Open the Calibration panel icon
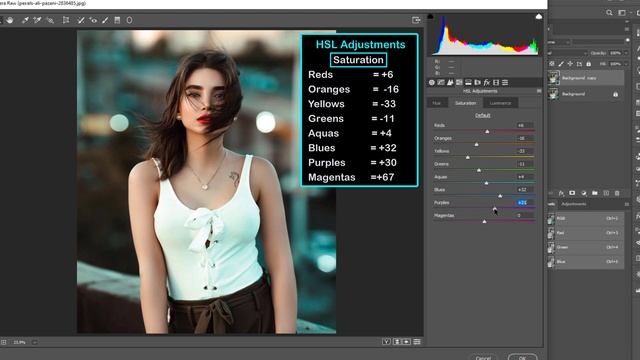Image resolution: width=640 pixels, height=360 pixels. (x=496, y=82)
